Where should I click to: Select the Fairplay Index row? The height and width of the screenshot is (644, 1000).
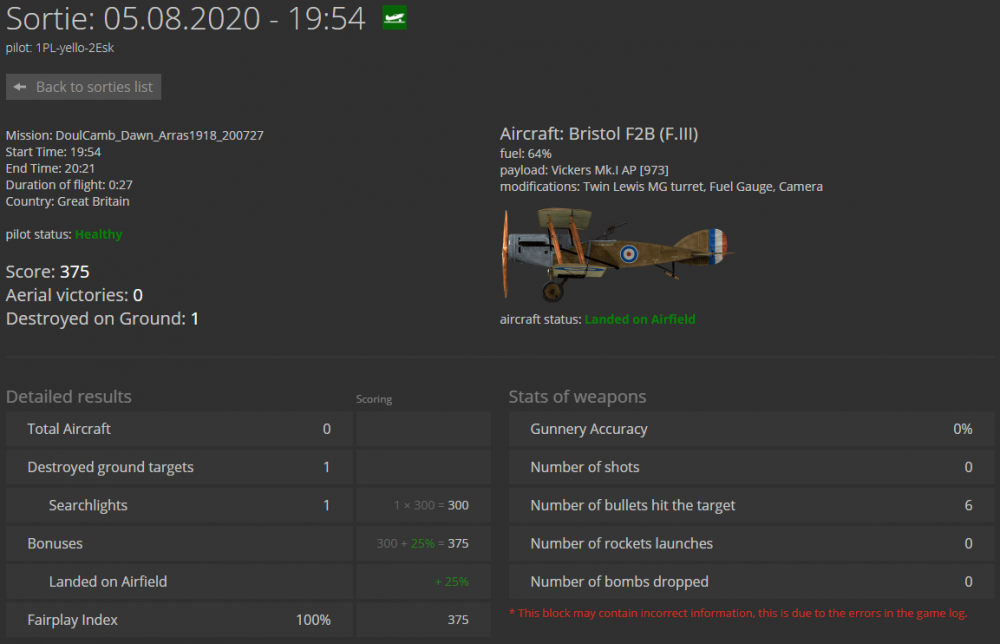point(179,620)
